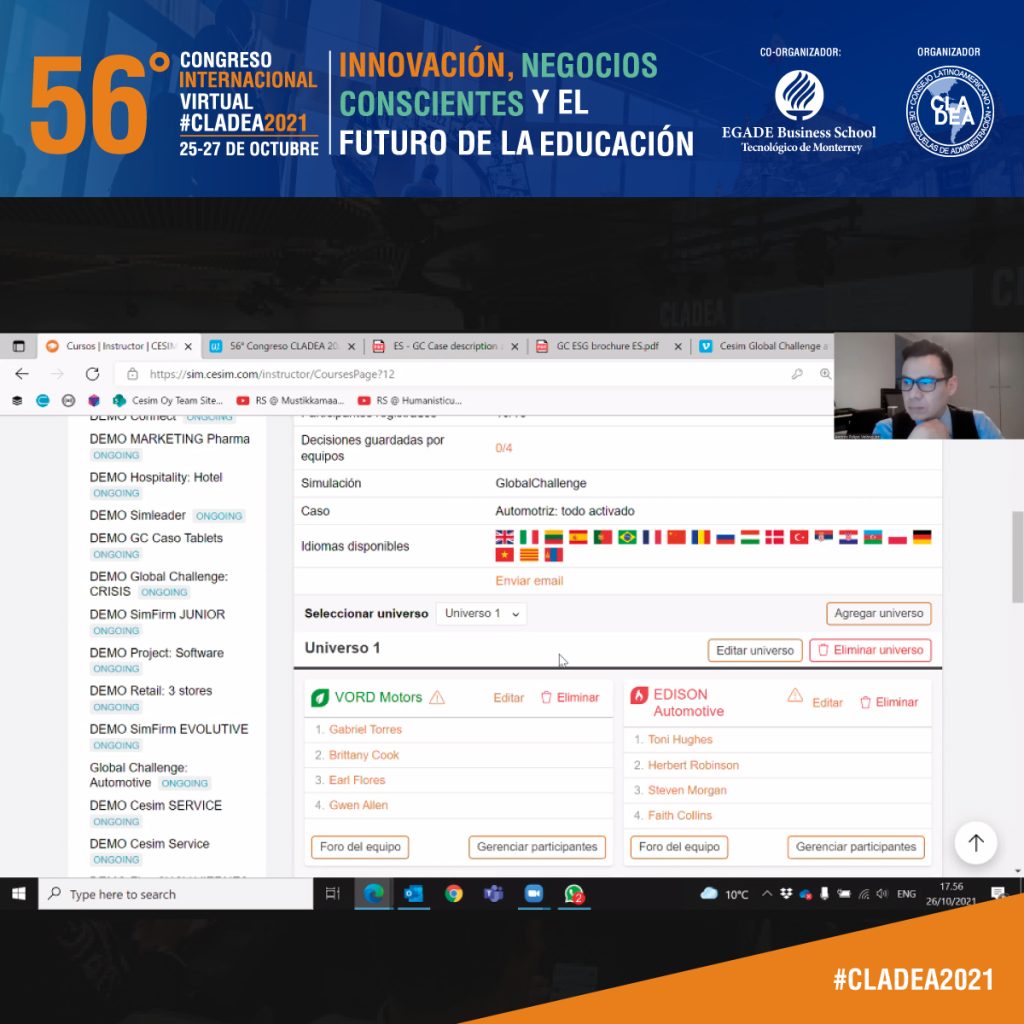Image resolution: width=1024 pixels, height=1024 pixels.
Task: Click the warning triangle beside EDISON Automotive
Action: (x=795, y=695)
